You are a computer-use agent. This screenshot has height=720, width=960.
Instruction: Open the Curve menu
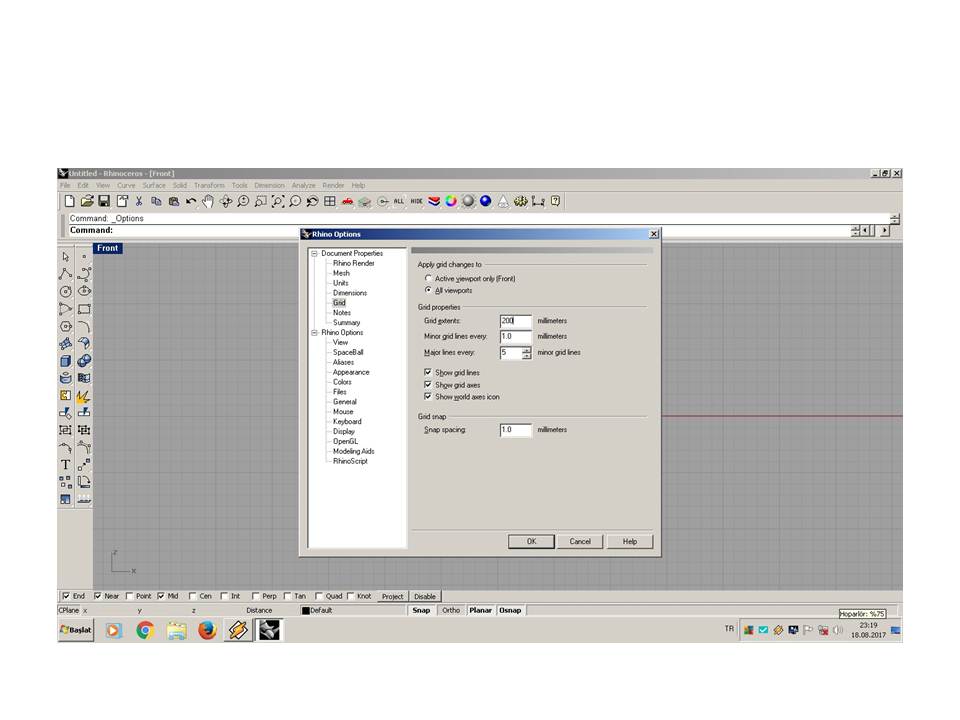(126, 186)
